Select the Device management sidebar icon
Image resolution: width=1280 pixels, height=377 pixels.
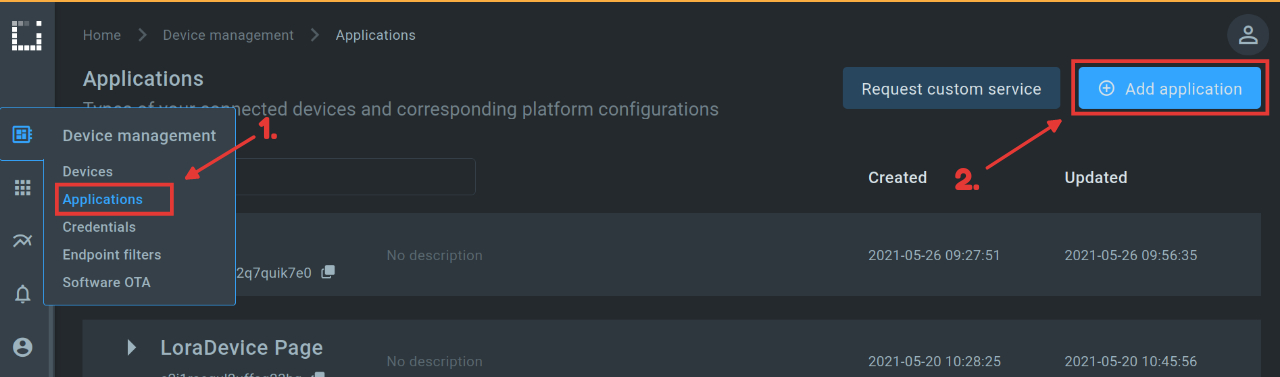(22, 134)
